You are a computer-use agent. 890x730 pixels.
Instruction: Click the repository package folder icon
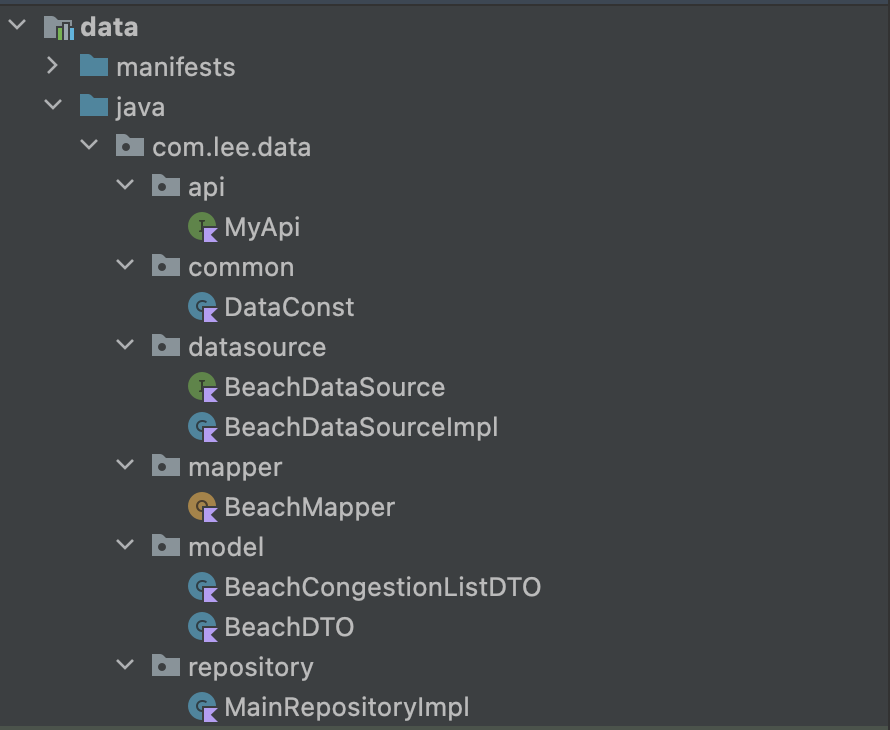(166, 666)
